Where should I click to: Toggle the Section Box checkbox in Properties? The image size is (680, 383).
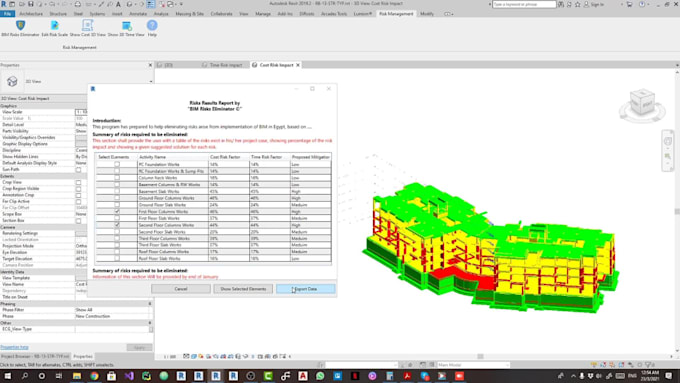click(78, 220)
